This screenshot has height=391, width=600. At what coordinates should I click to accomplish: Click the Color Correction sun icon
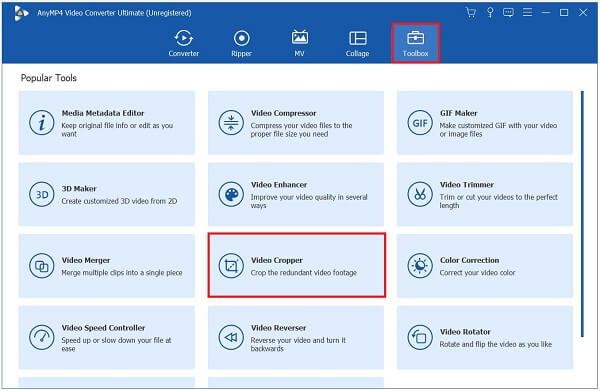coord(420,266)
